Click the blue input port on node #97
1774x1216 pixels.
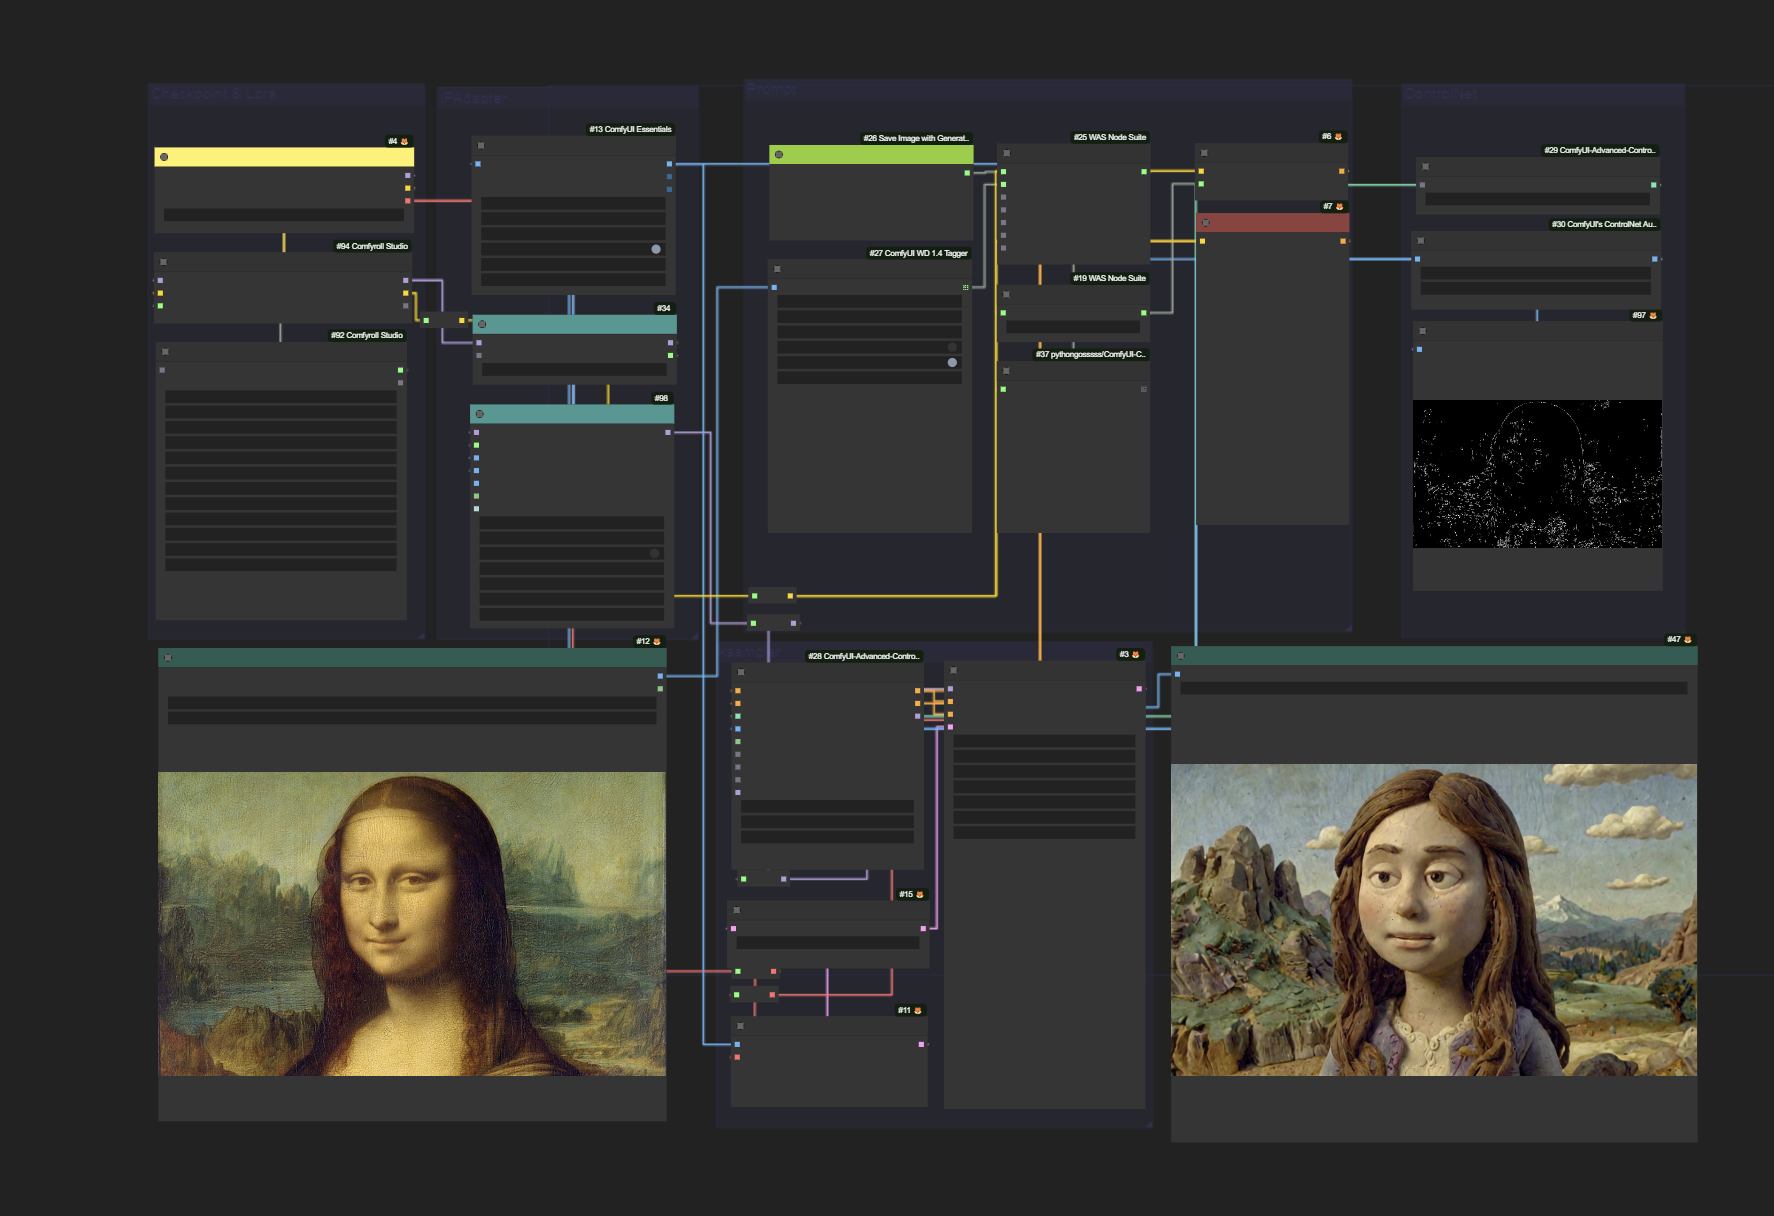(1420, 350)
